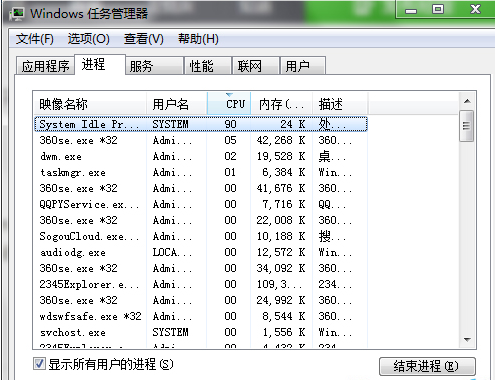This screenshot has width=495, height=380.
Task: Switch to the 联网 tab
Action: pos(256,66)
